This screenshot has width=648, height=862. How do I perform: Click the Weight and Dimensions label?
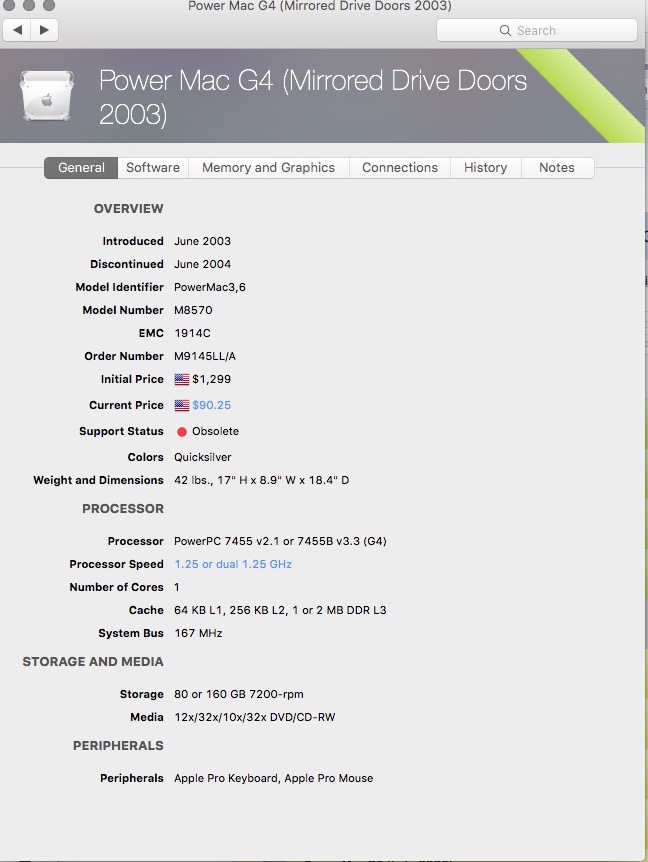pyautogui.click(x=98, y=480)
